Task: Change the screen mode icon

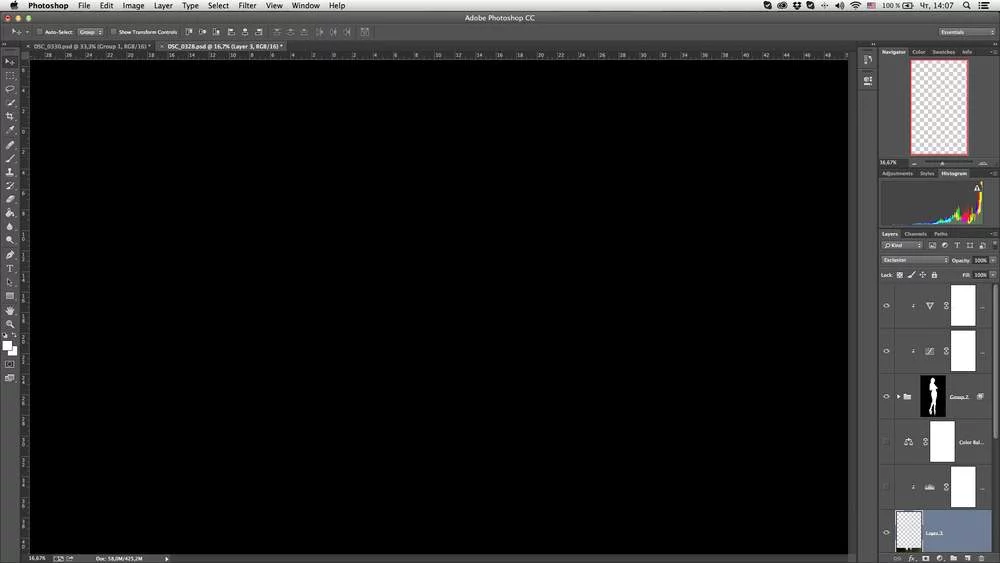Action: pos(10,378)
